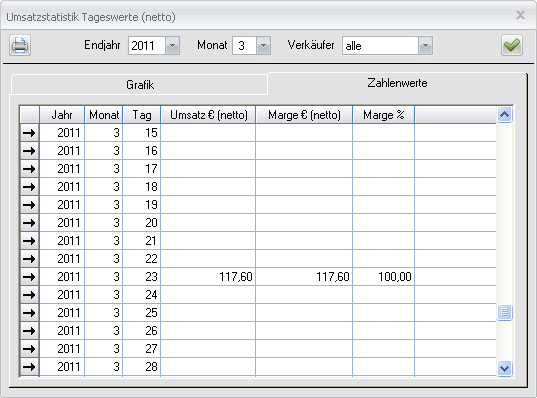The width and height of the screenshot is (537, 398).
Task: Click the arrow icon for day 15 row
Action: pyautogui.click(x=29, y=133)
